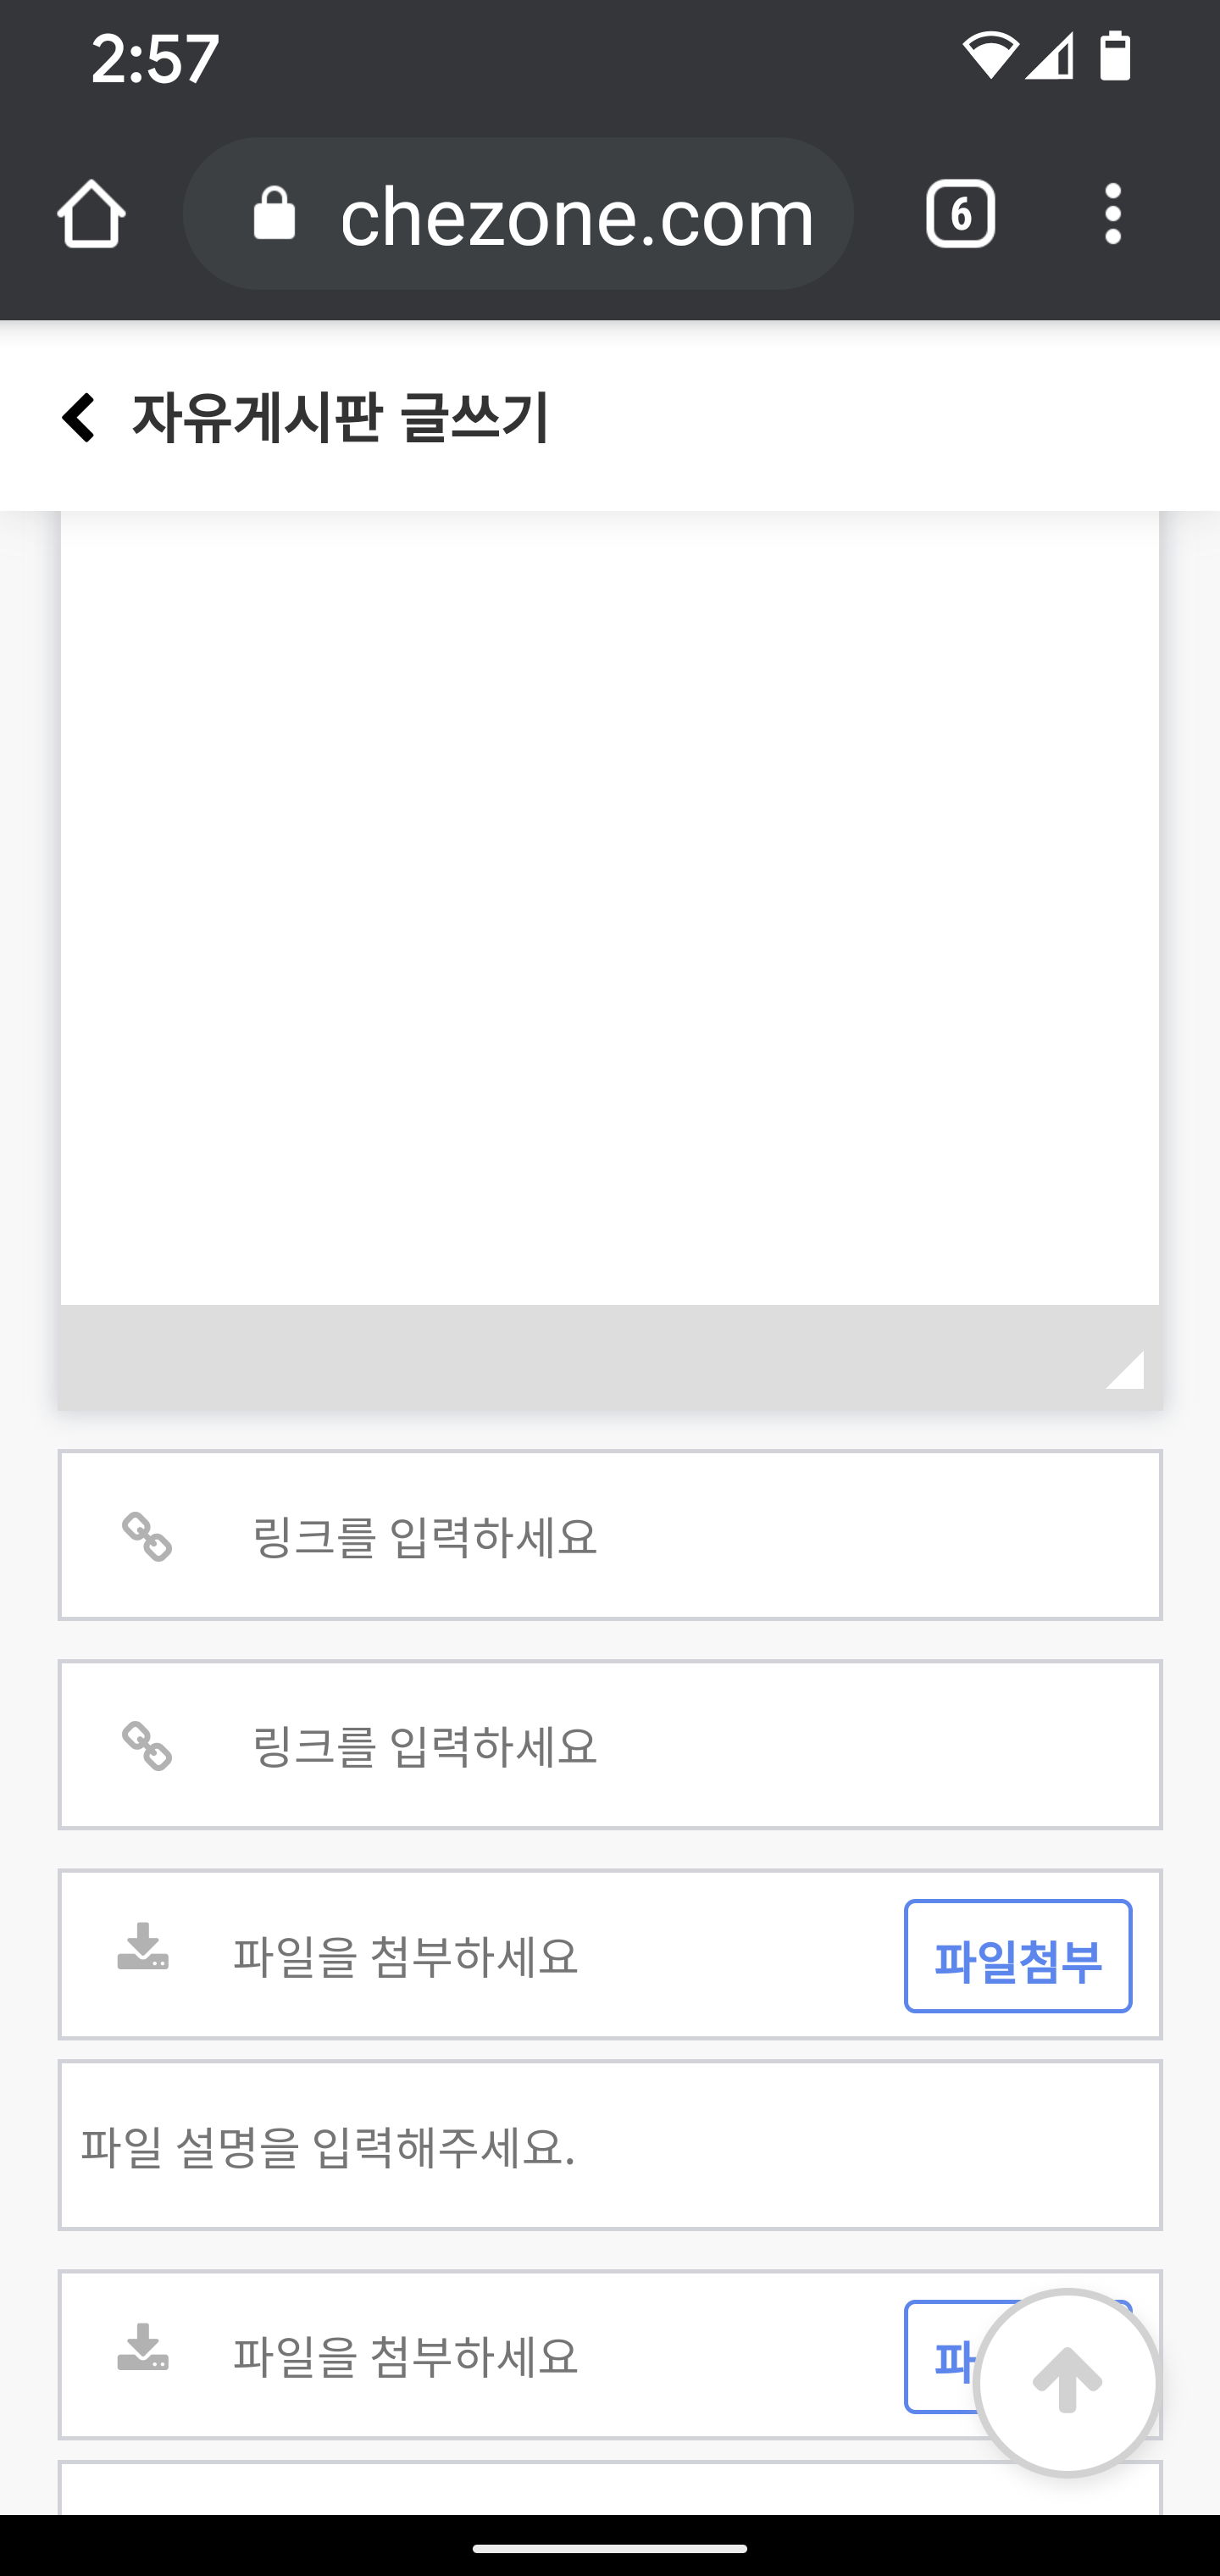1220x2576 pixels.
Task: Tap the first 파일을 첨부하세요 field
Action: 480,1955
